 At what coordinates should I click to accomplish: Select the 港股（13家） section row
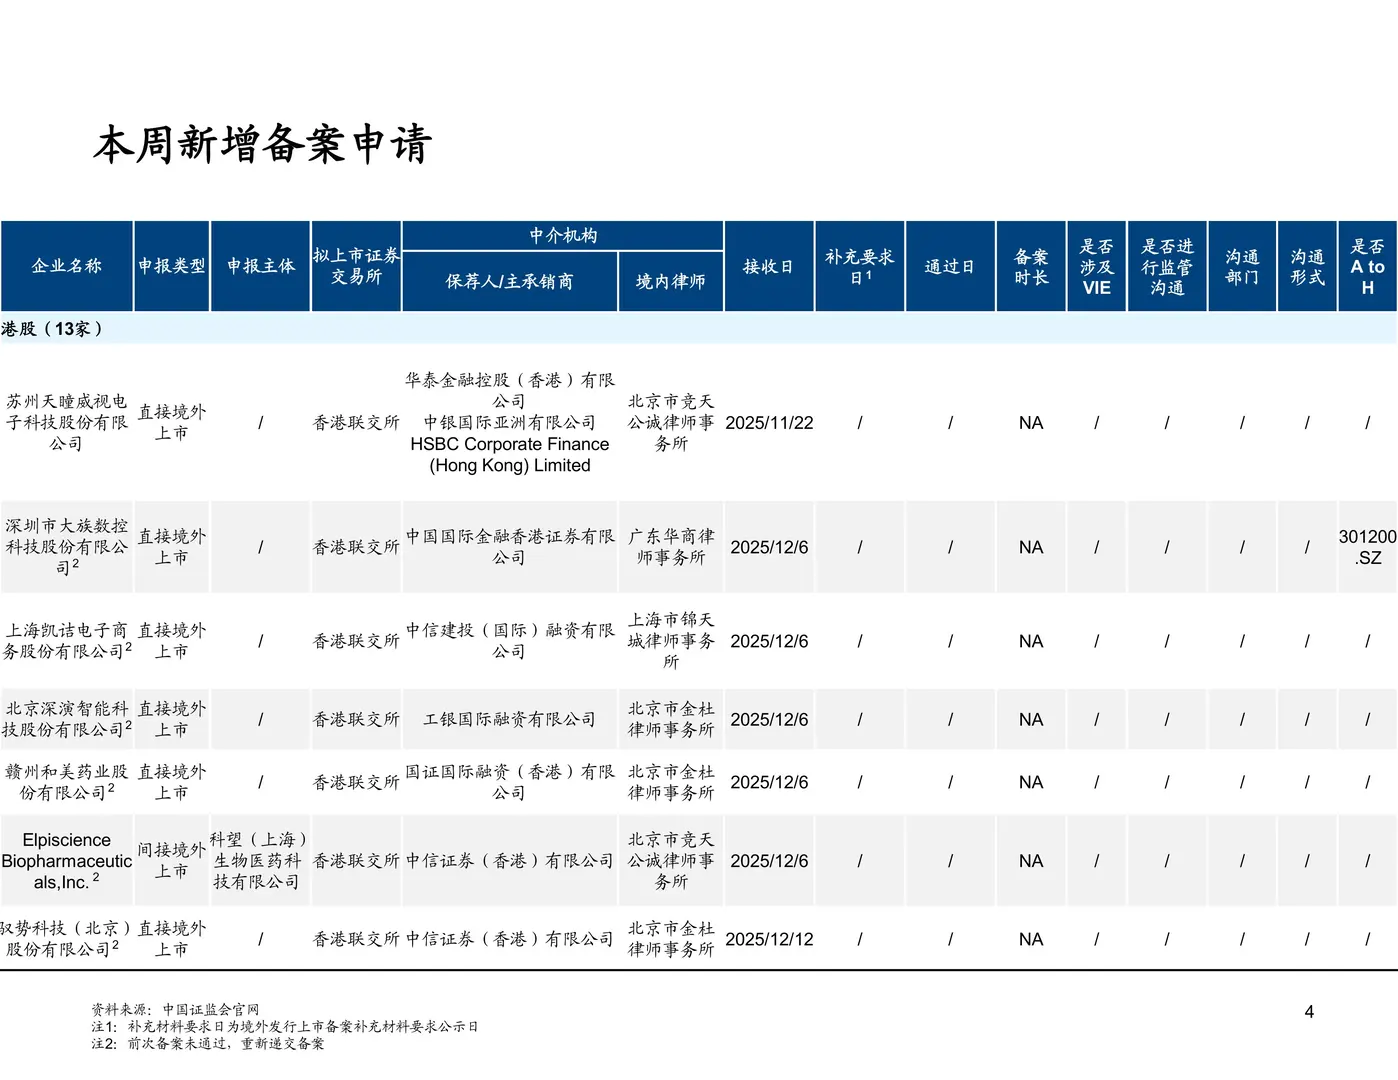[52, 327]
